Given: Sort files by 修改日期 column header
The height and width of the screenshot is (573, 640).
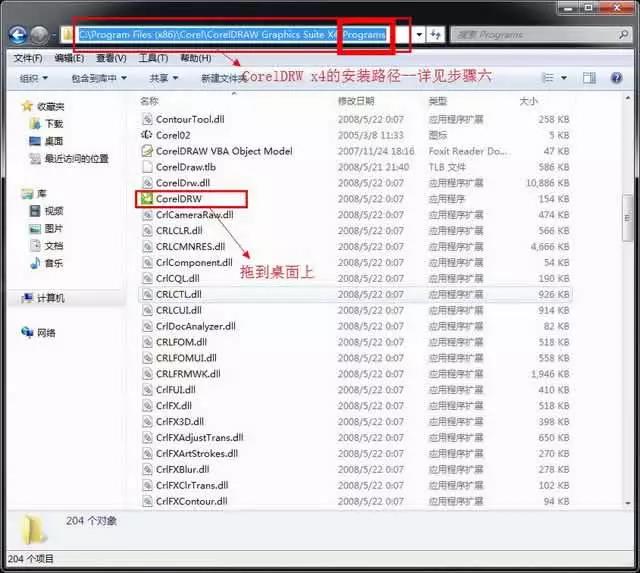Looking at the screenshot, I should tap(356, 101).
